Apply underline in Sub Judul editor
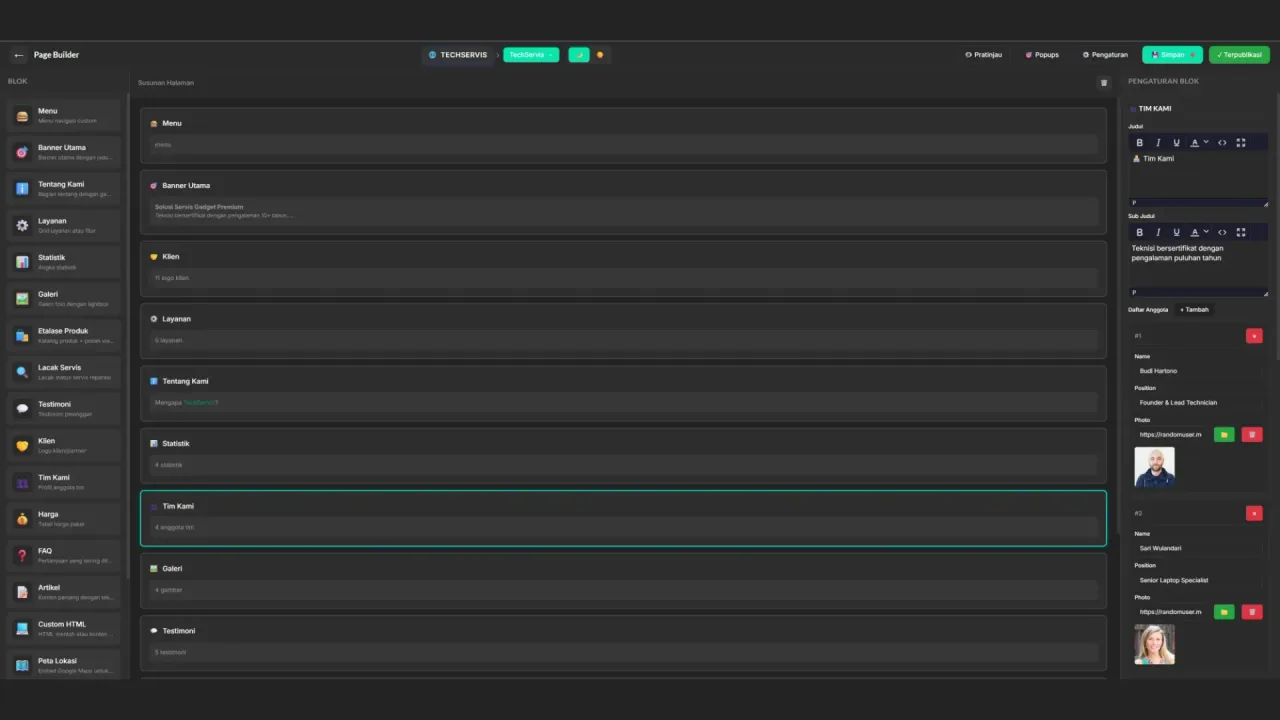Screen dimensions: 1280x720 point(1176,232)
